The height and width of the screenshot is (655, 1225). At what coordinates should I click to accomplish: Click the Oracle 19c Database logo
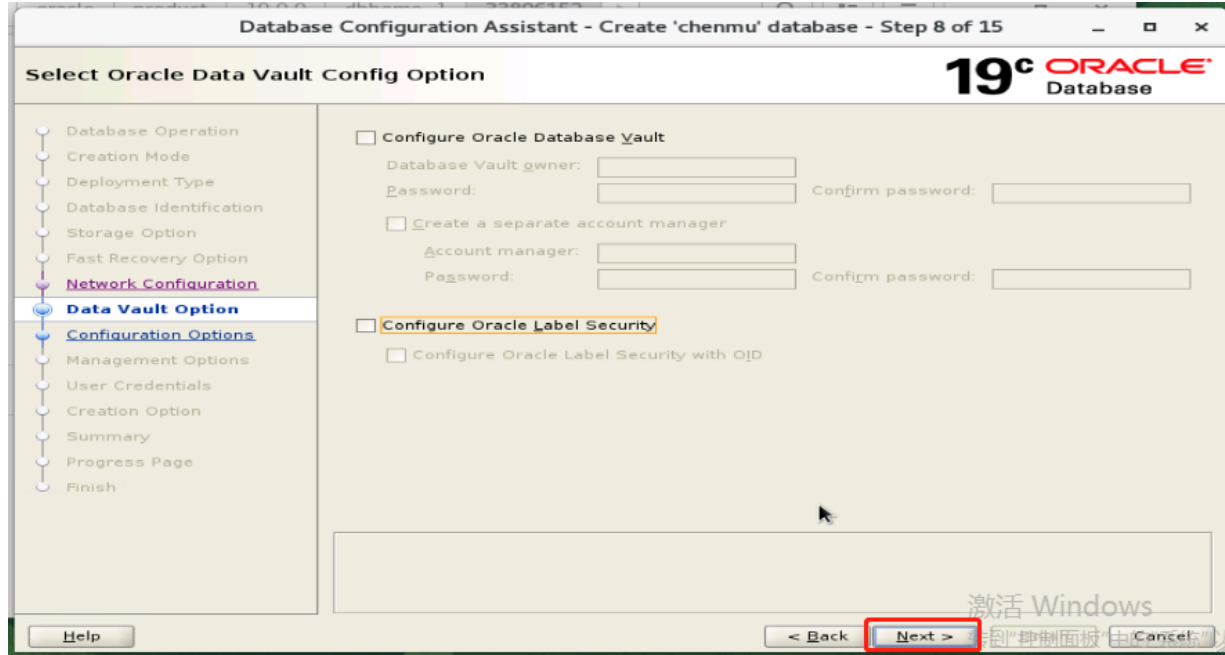pyautogui.click(x=1078, y=76)
